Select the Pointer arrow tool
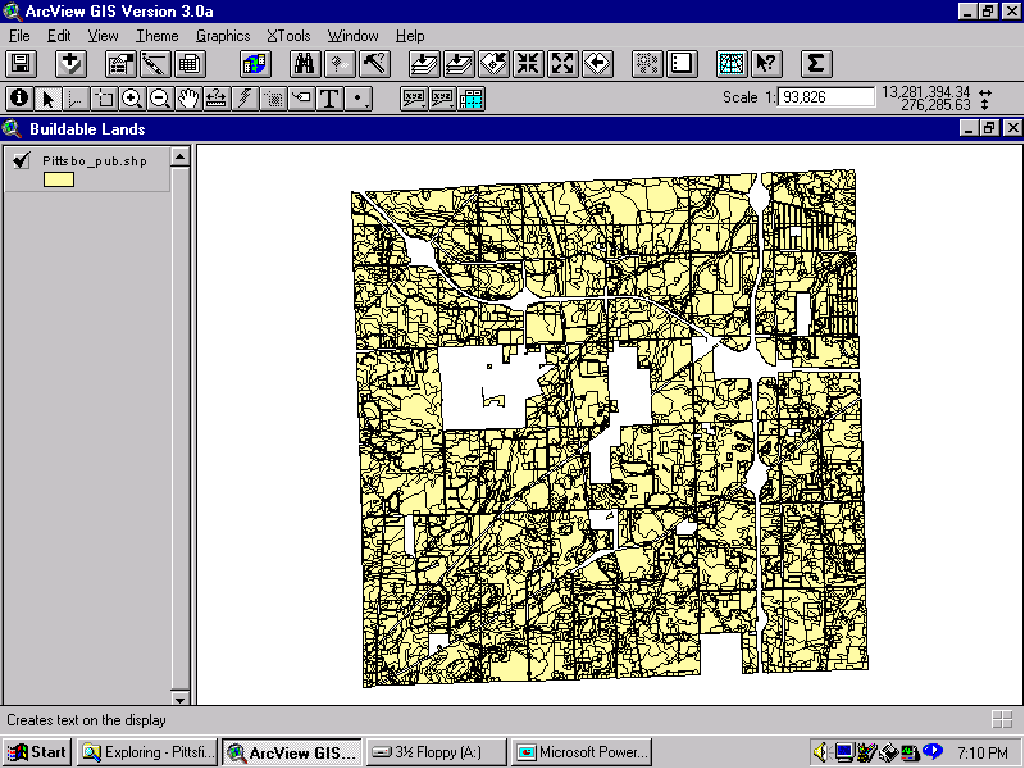1024x768 pixels. point(47,99)
